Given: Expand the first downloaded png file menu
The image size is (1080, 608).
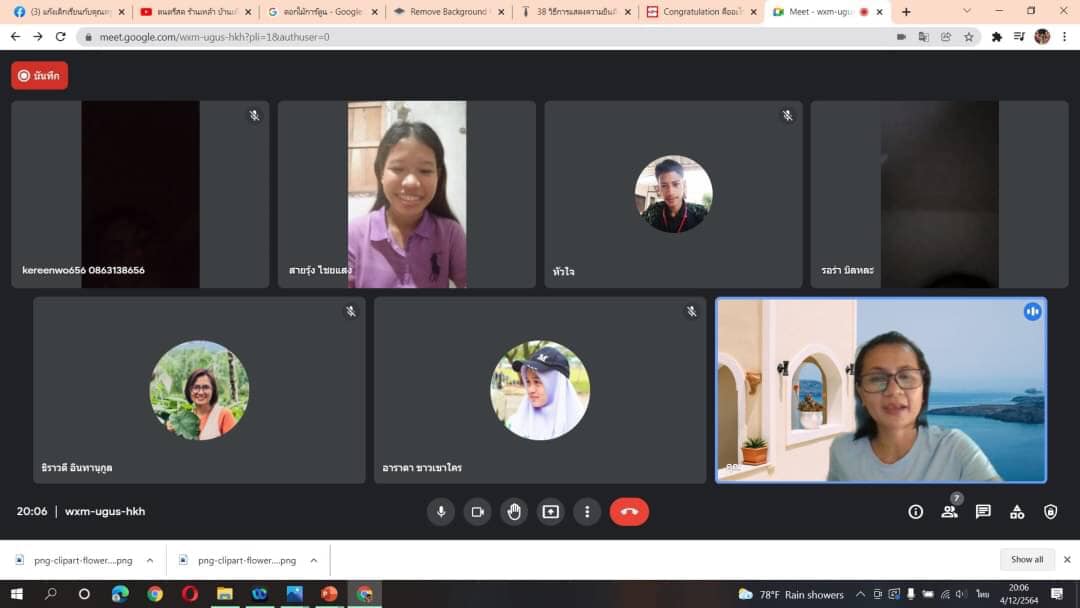Looking at the screenshot, I should pos(150,561).
